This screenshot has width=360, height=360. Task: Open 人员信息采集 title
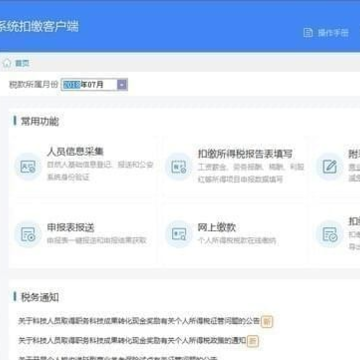[x=75, y=152]
